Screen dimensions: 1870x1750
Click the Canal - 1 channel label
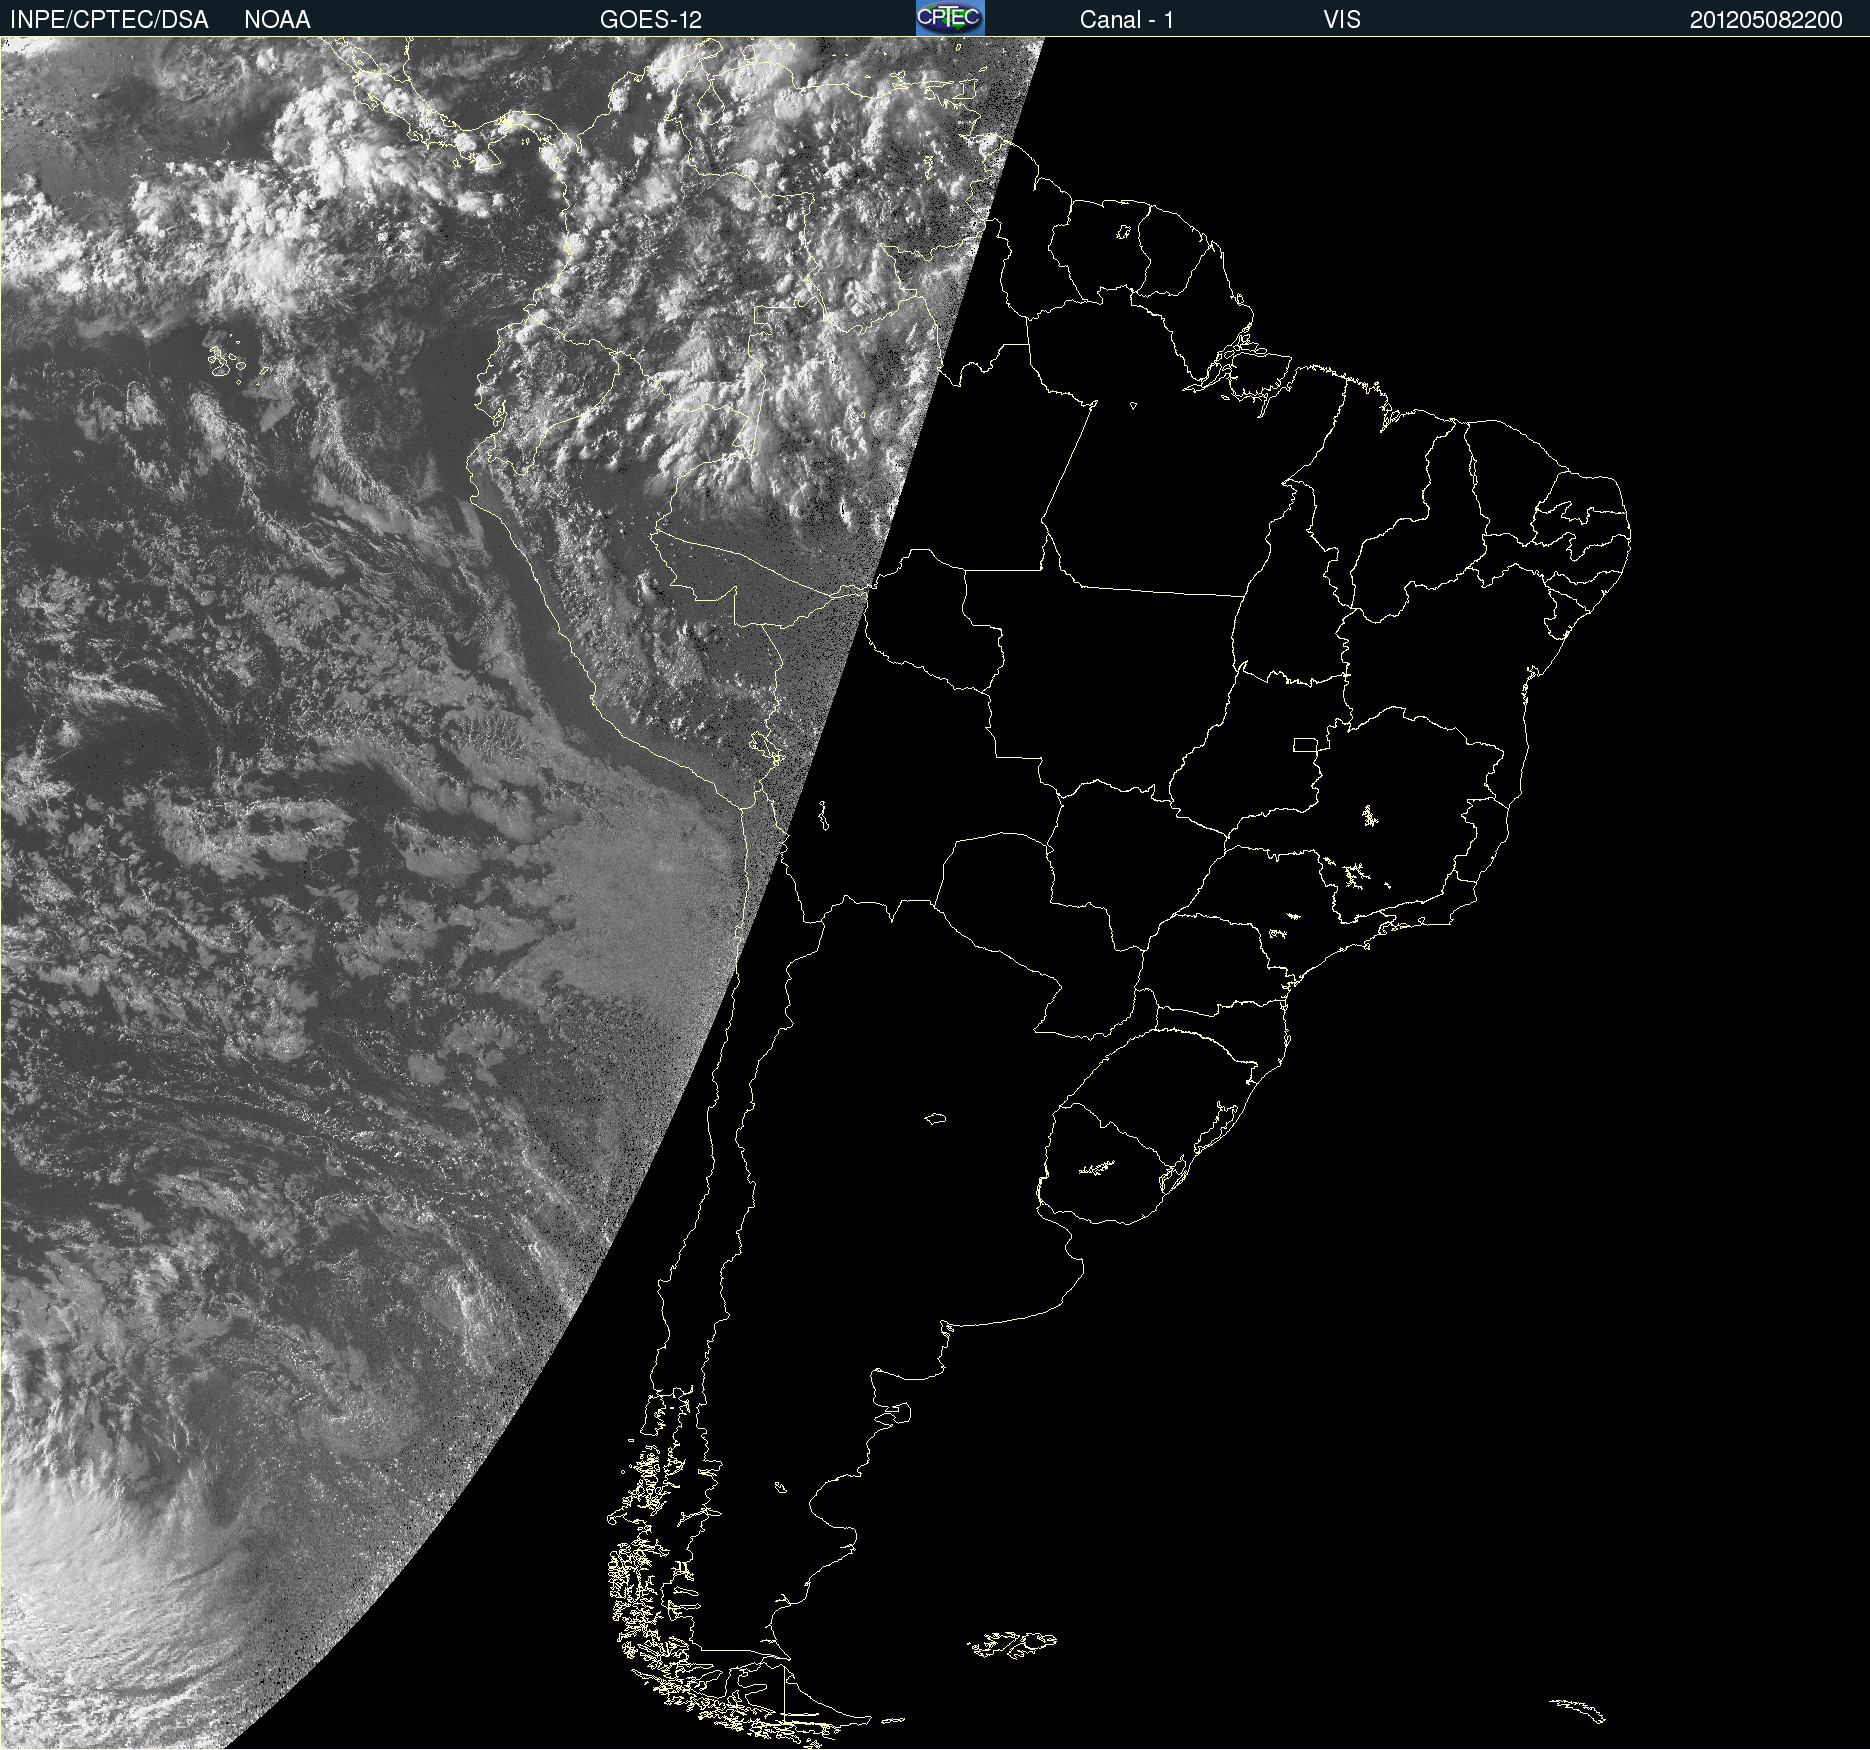[1127, 20]
